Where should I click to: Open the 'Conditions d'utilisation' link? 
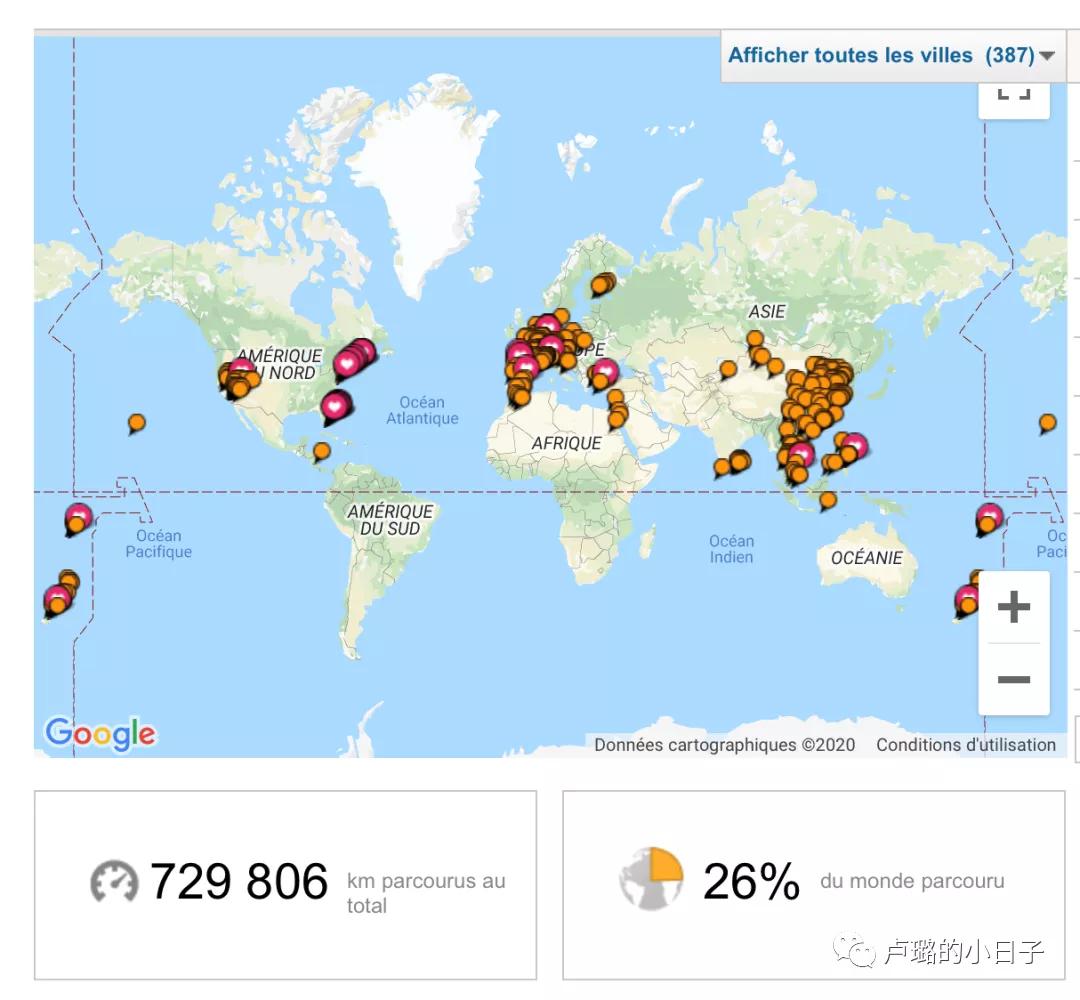965,745
